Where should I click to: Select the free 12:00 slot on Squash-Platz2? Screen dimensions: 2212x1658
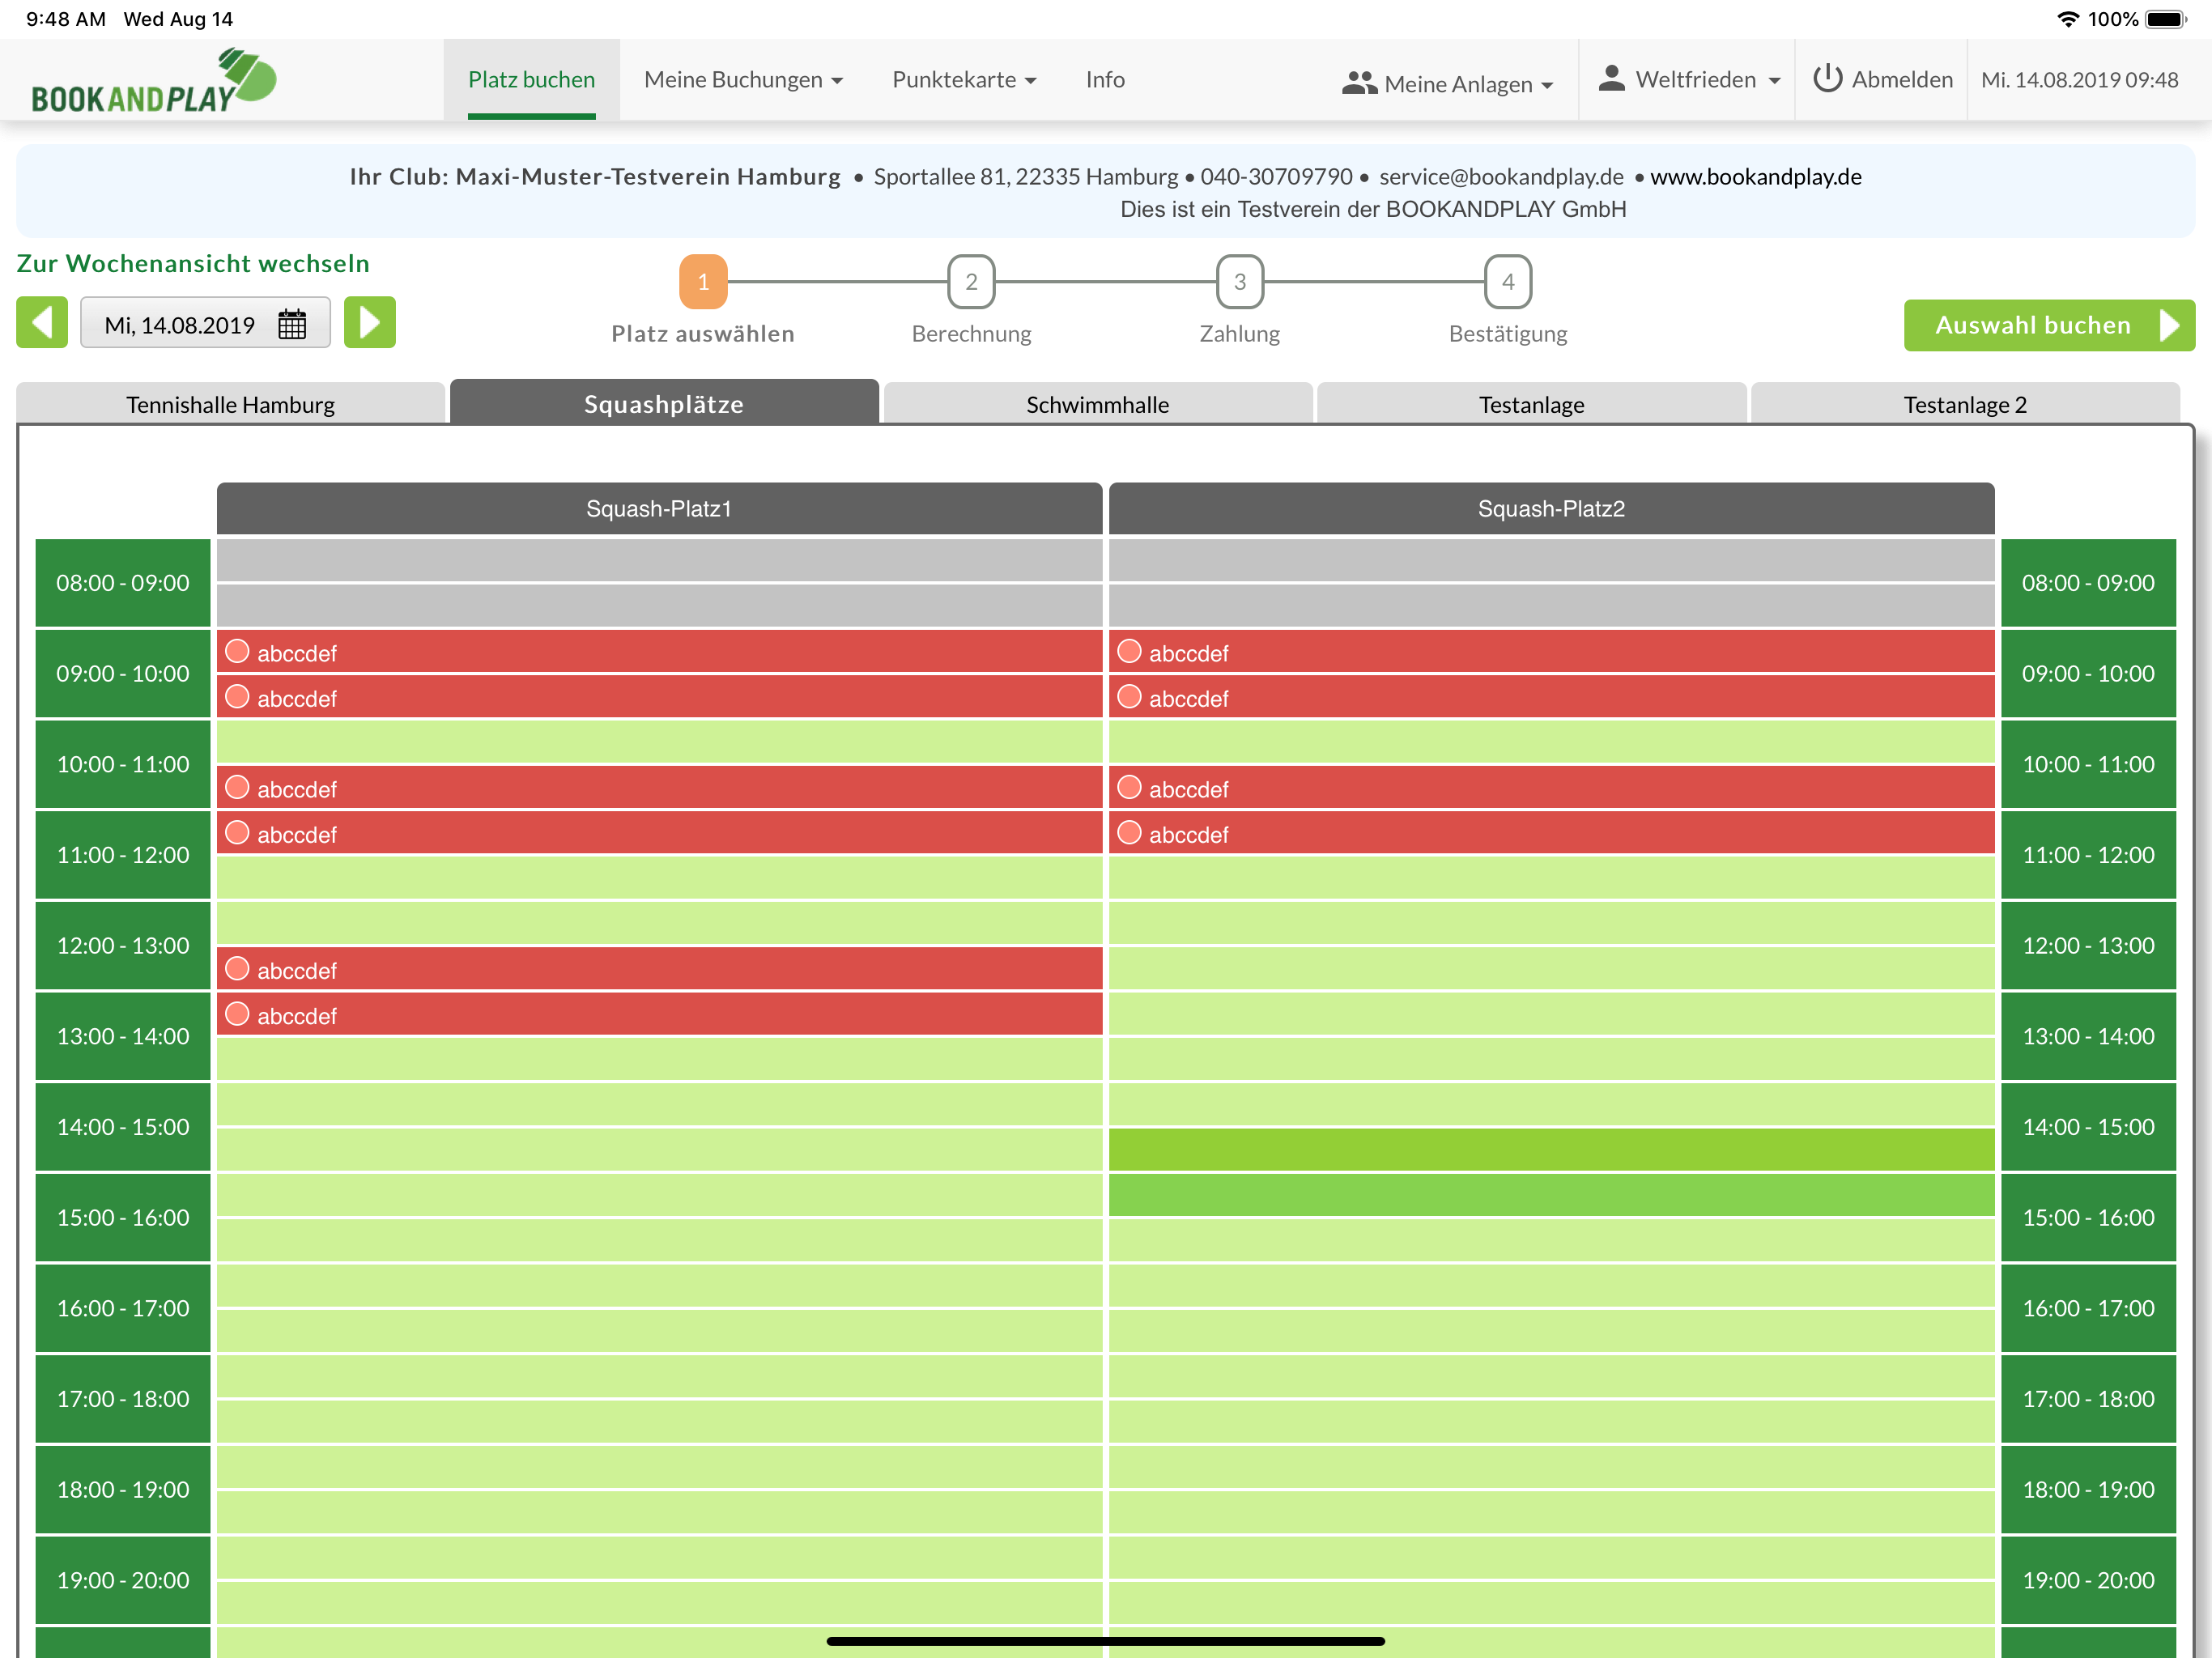click(1551, 923)
